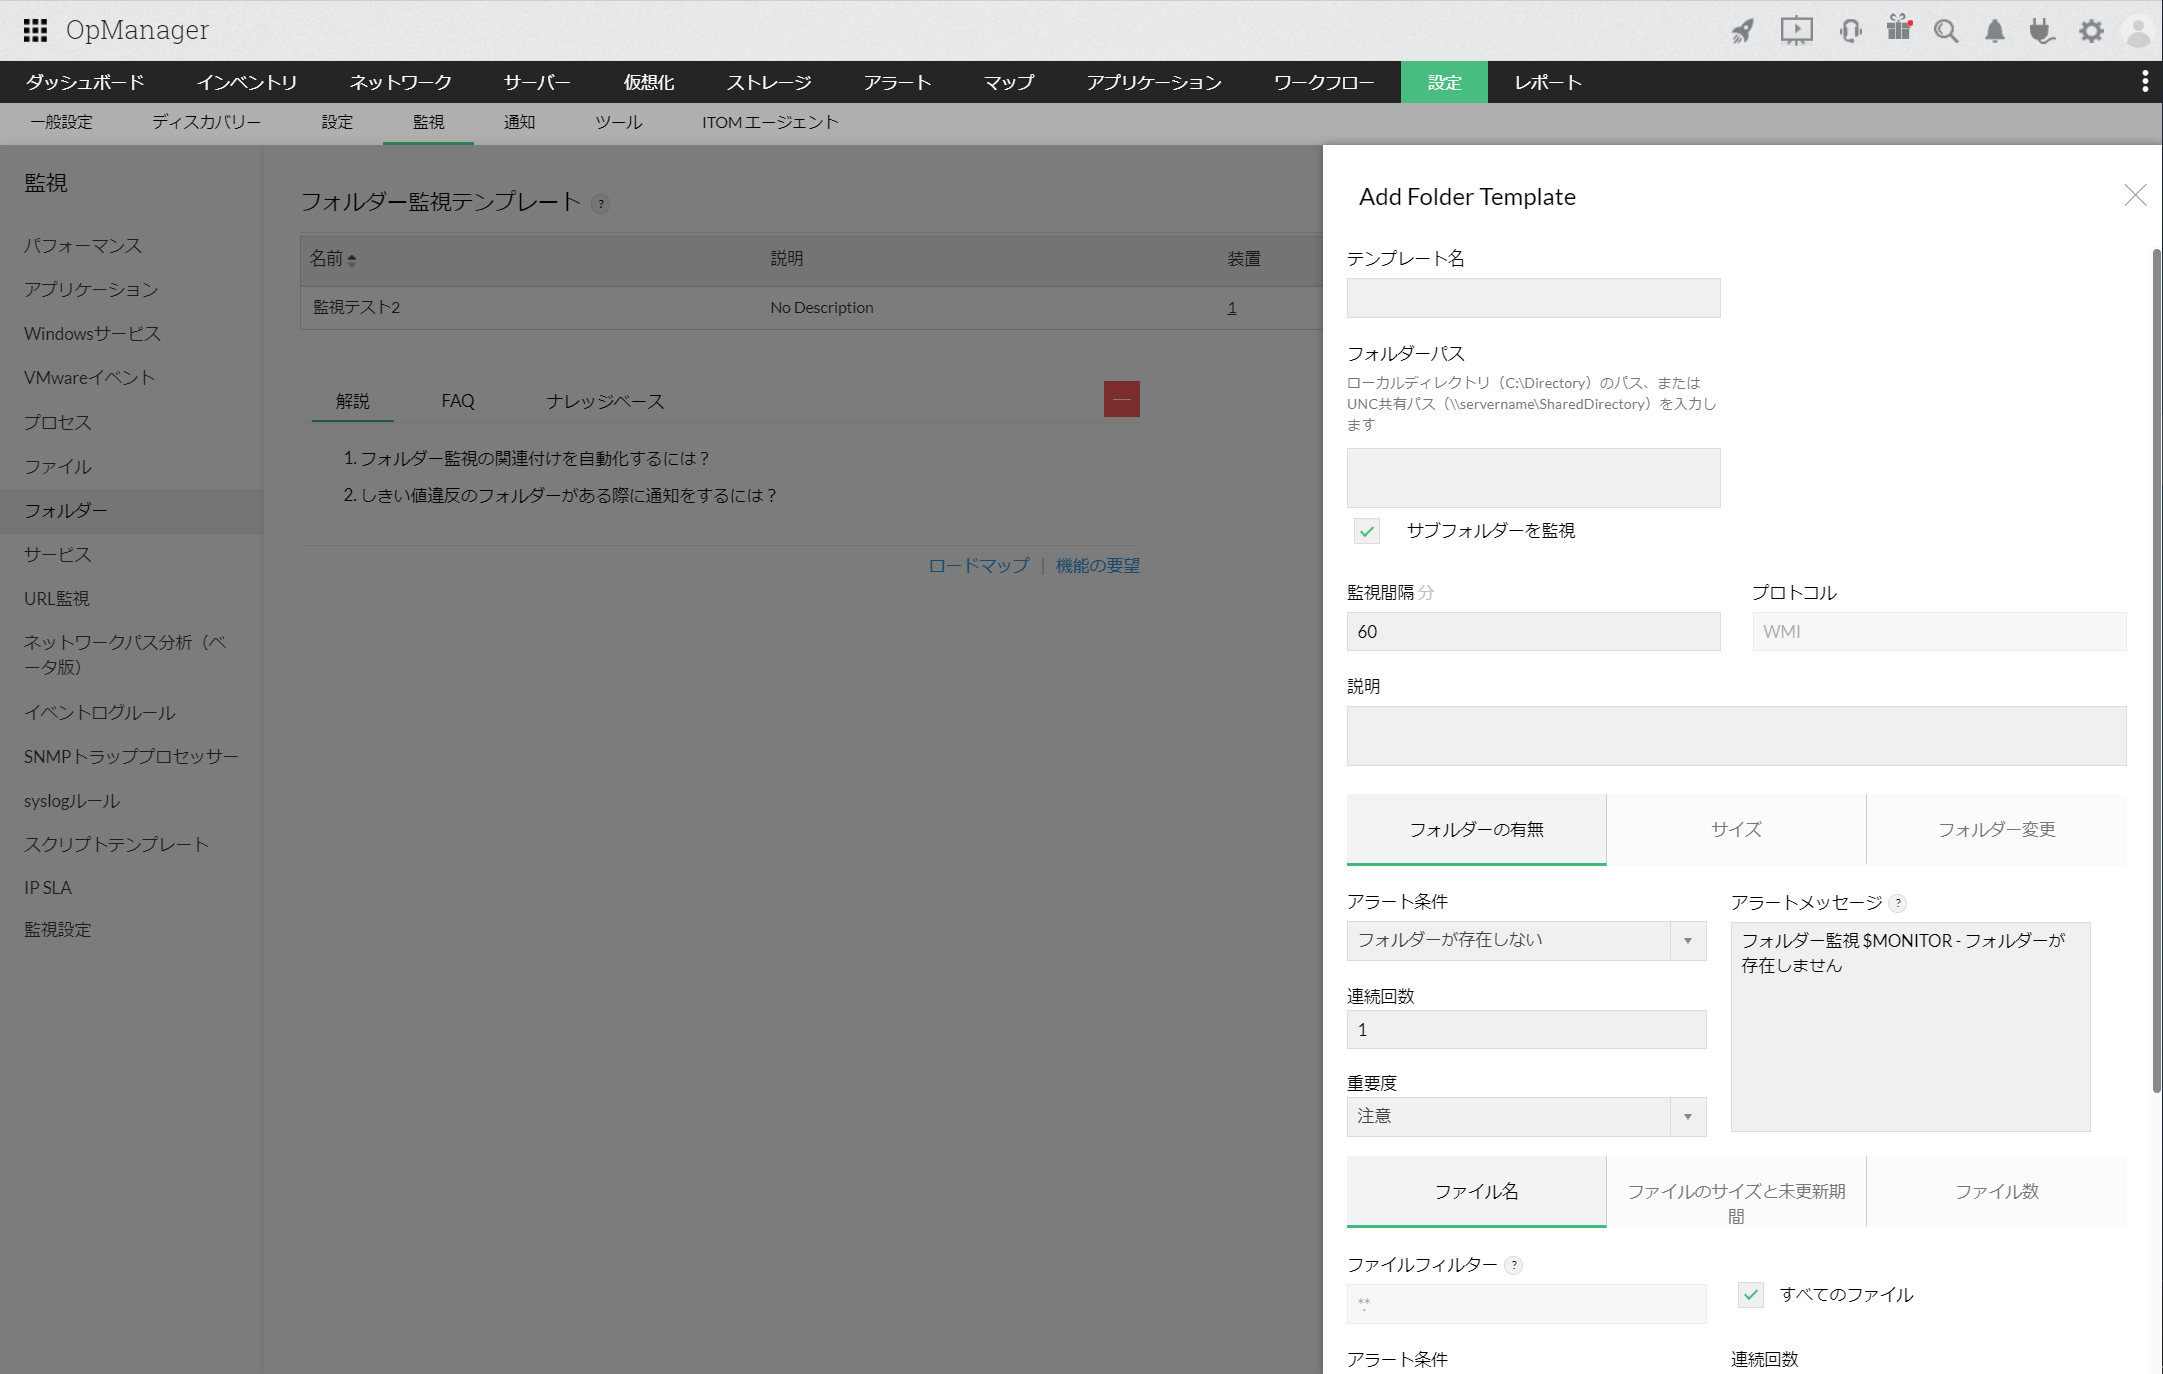Click the ロードマップ link

coord(978,565)
